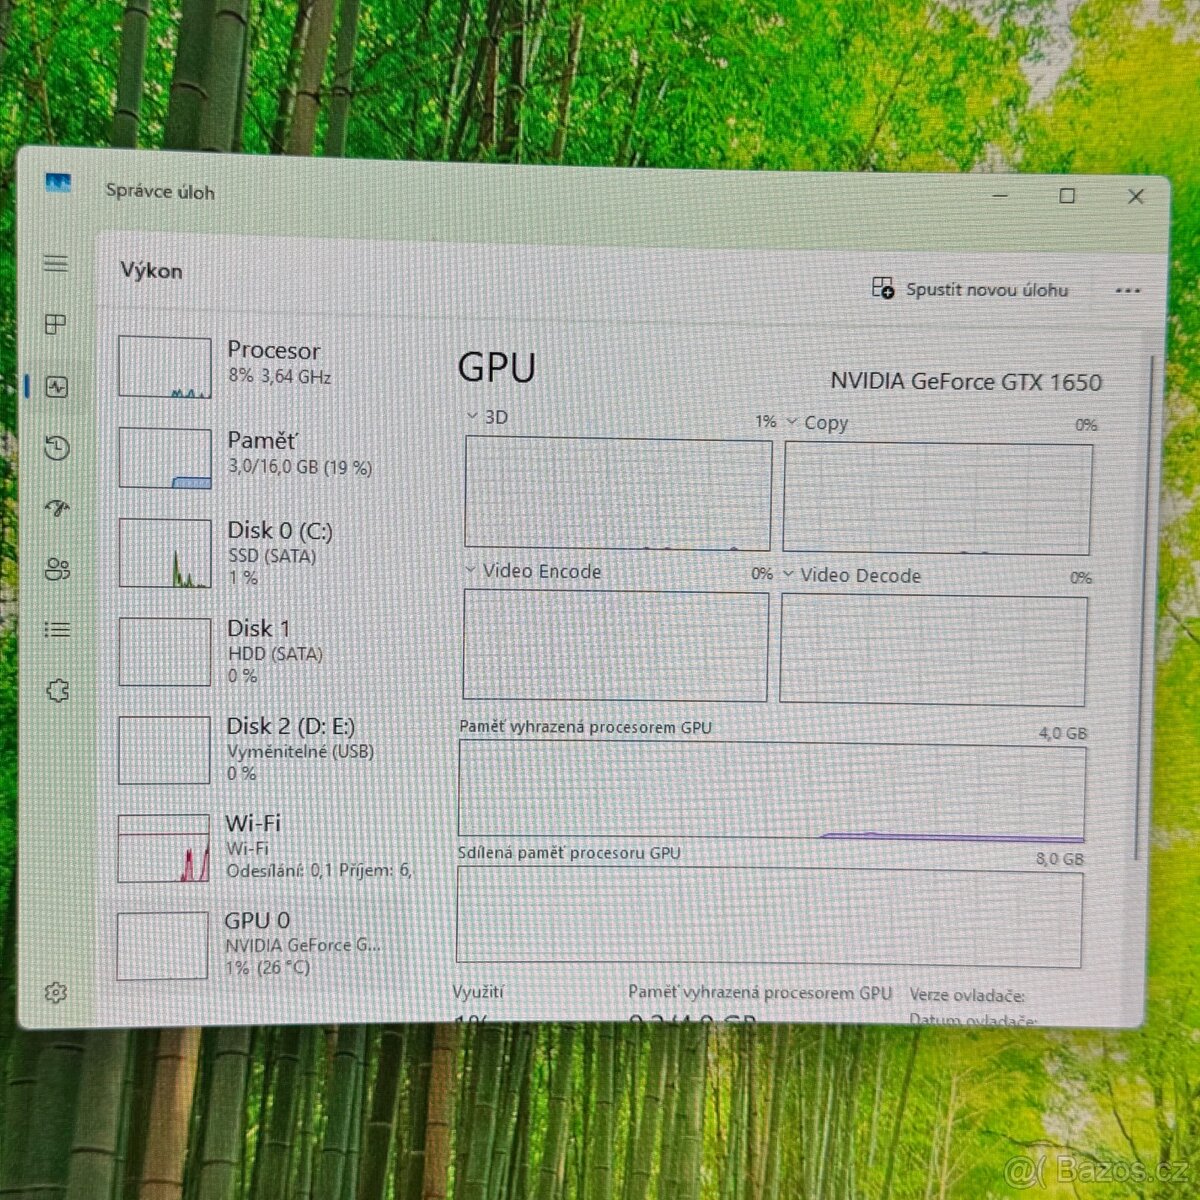Click the Vyměnitelné (USB) text
Viewport: 1200px width, 1200px height.
coord(300,751)
